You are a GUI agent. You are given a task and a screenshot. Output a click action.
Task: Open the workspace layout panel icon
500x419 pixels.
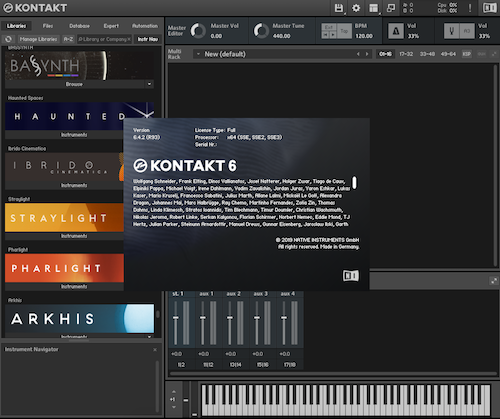point(373,8)
